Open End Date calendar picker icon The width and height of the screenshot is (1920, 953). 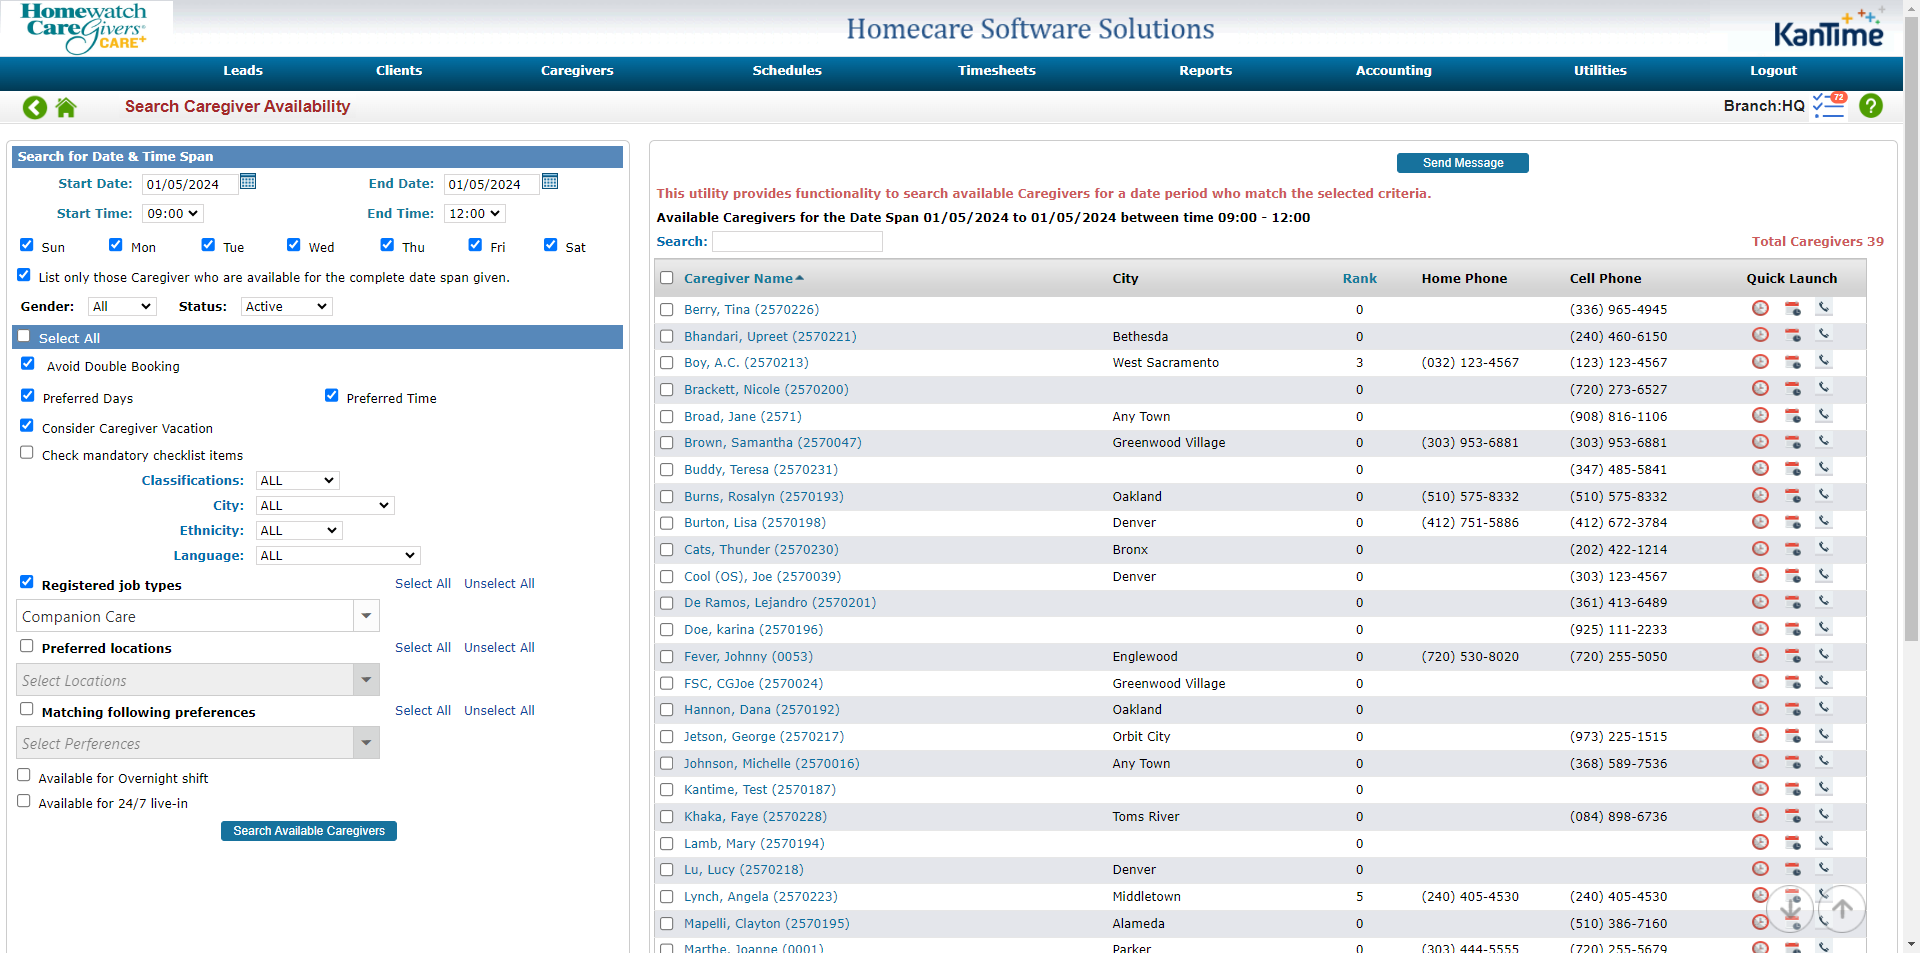coord(550,182)
